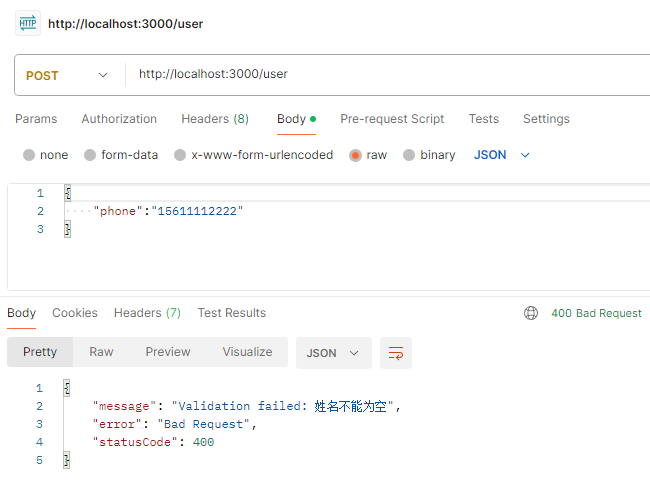650x482 pixels.
Task: Click the closing brace on request line 3
Action: pyautogui.click(x=68, y=229)
